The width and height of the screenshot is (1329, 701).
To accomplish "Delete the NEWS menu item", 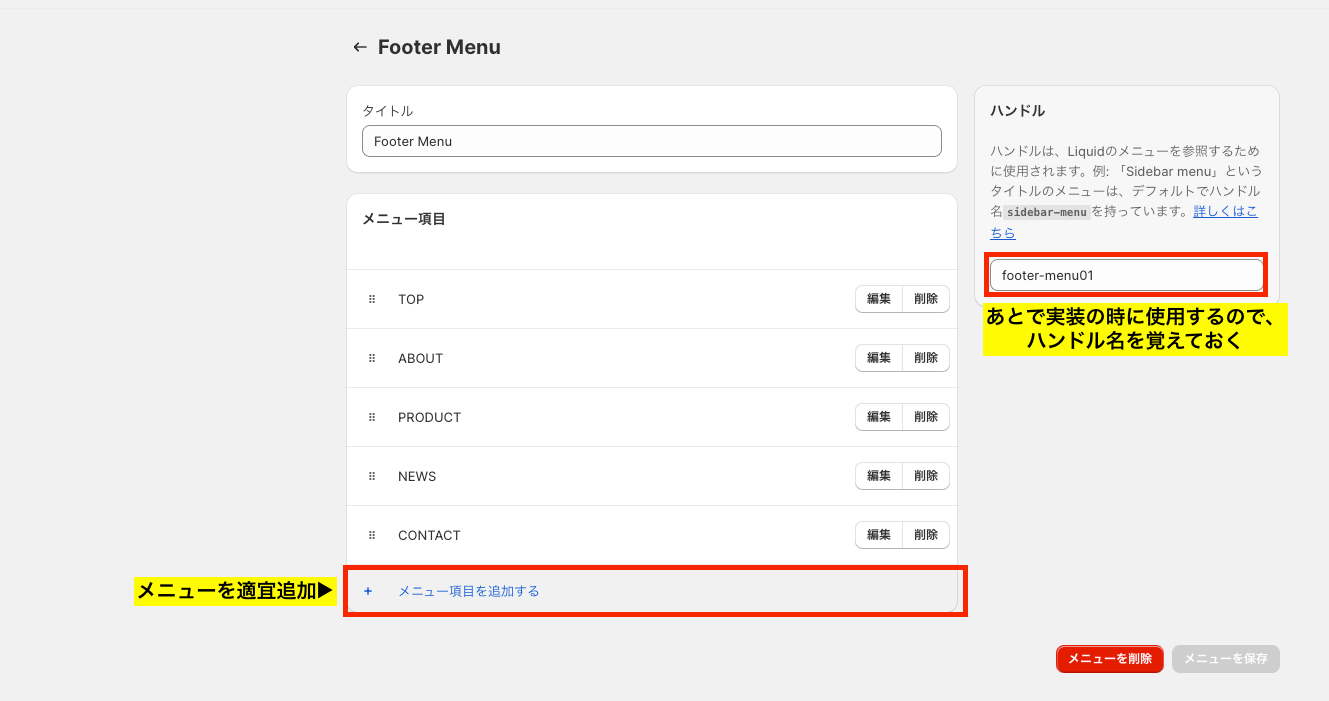I will [x=926, y=476].
